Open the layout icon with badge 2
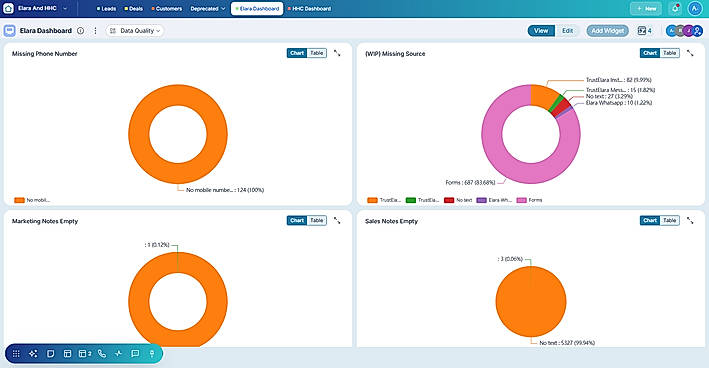The width and height of the screenshot is (709, 368). pyautogui.click(x=85, y=354)
